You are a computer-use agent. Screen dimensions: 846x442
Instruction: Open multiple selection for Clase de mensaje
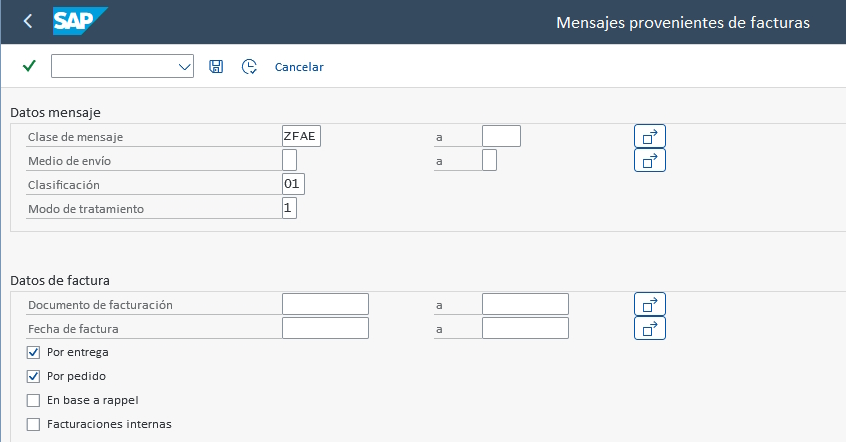click(650, 136)
